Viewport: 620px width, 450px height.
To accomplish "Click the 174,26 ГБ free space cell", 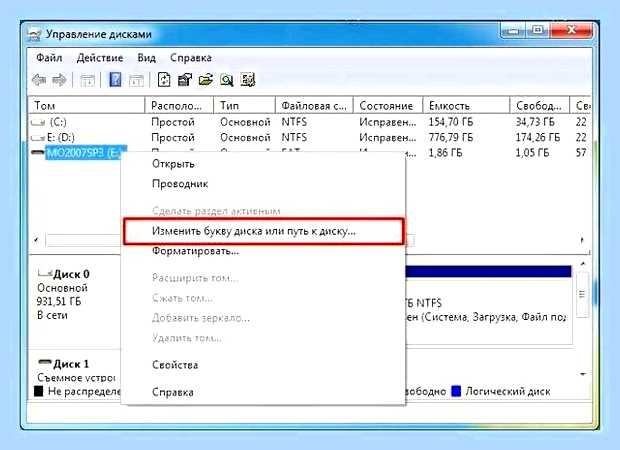I will tap(538, 137).
